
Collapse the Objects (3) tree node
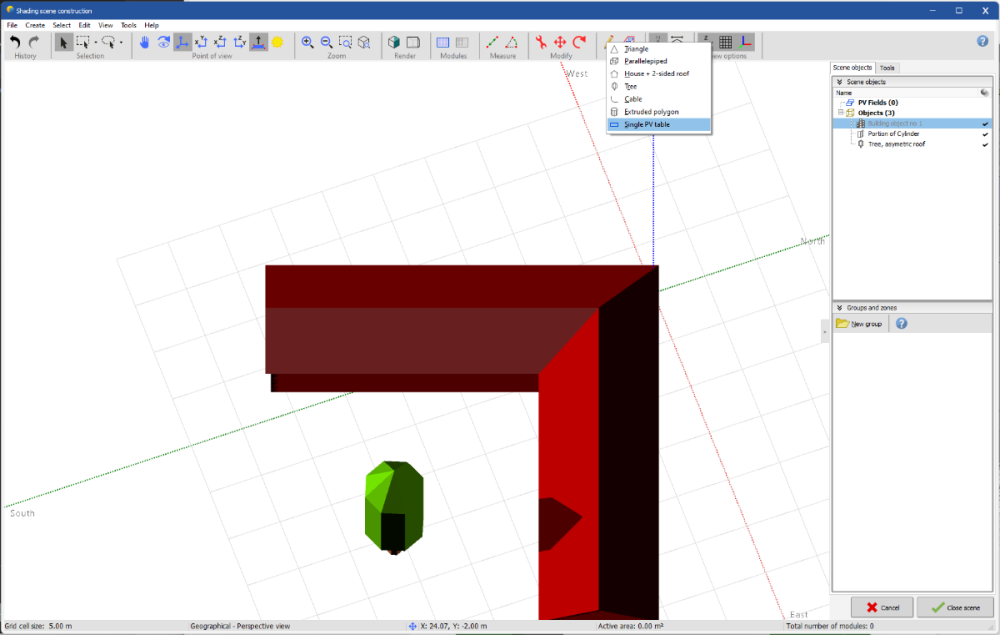point(841,113)
